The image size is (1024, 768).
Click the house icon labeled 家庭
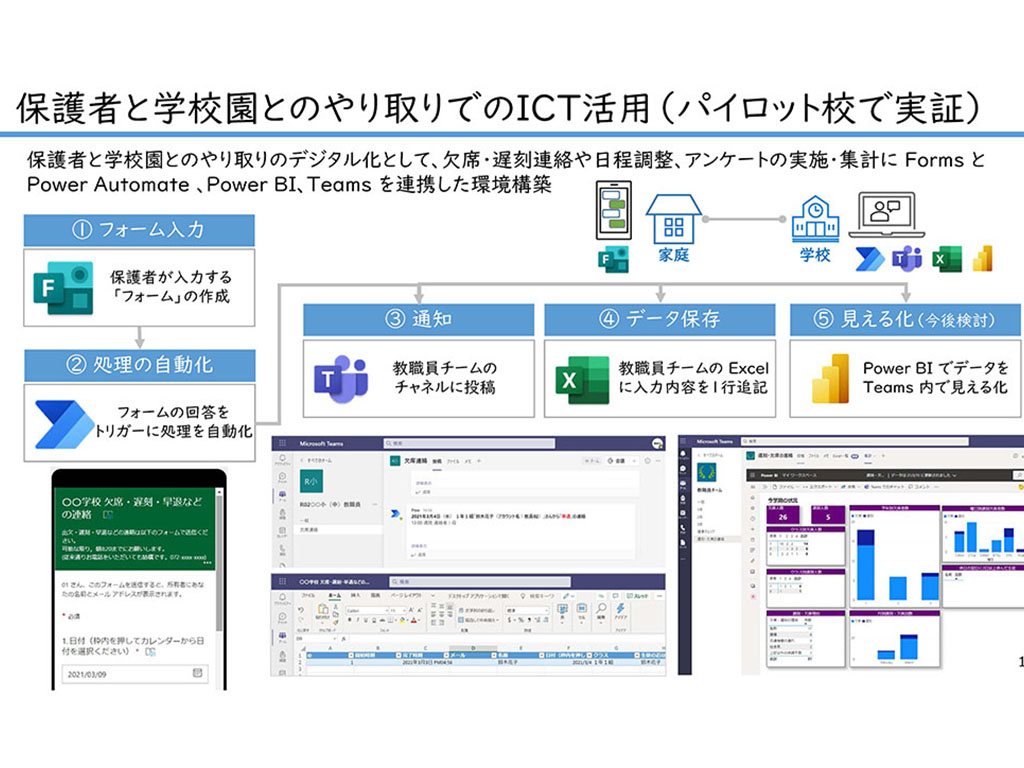click(673, 219)
